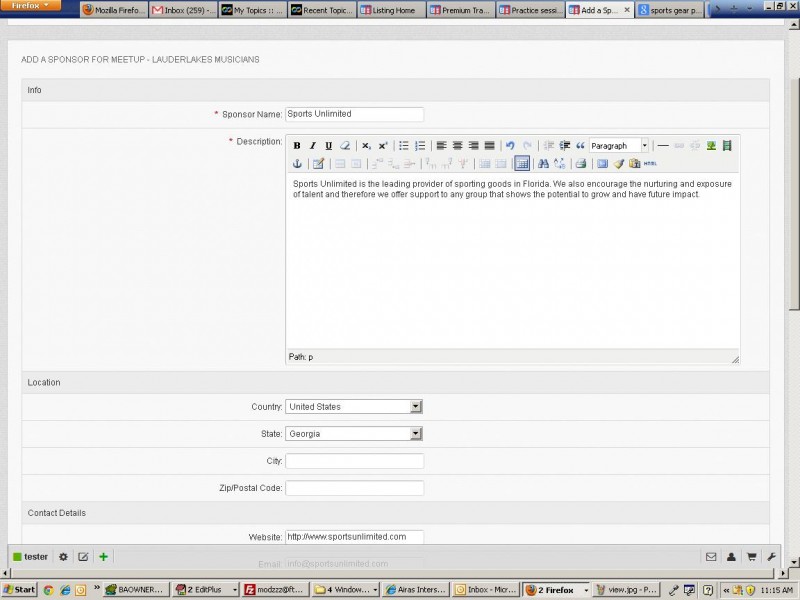
Task: Open the user profile icon in admin bar
Action: tap(731, 557)
